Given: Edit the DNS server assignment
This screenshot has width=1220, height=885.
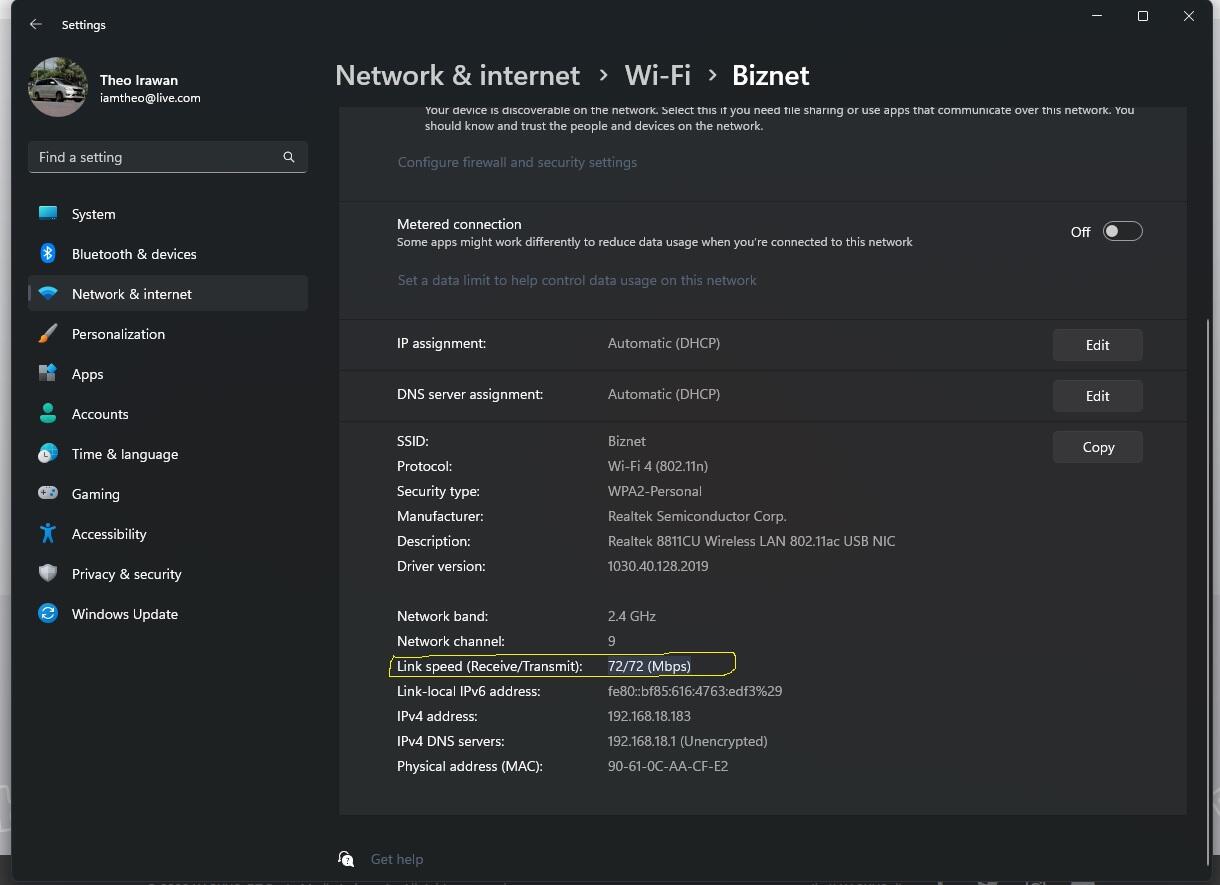Looking at the screenshot, I should point(1097,396).
